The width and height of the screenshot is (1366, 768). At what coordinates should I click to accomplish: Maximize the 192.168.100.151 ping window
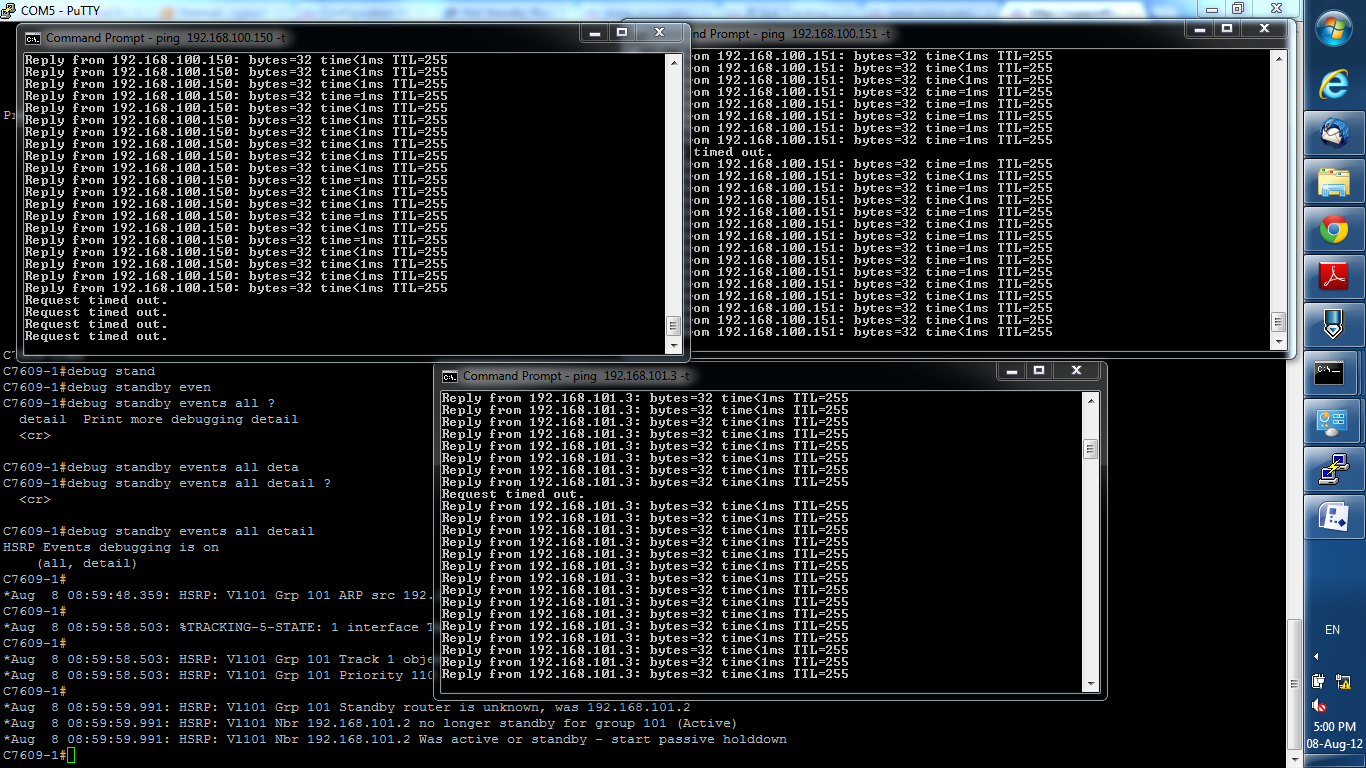coord(1226,29)
